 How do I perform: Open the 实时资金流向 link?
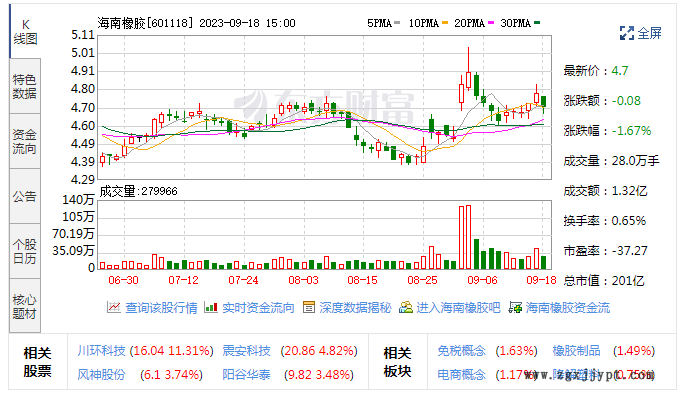coord(258,308)
